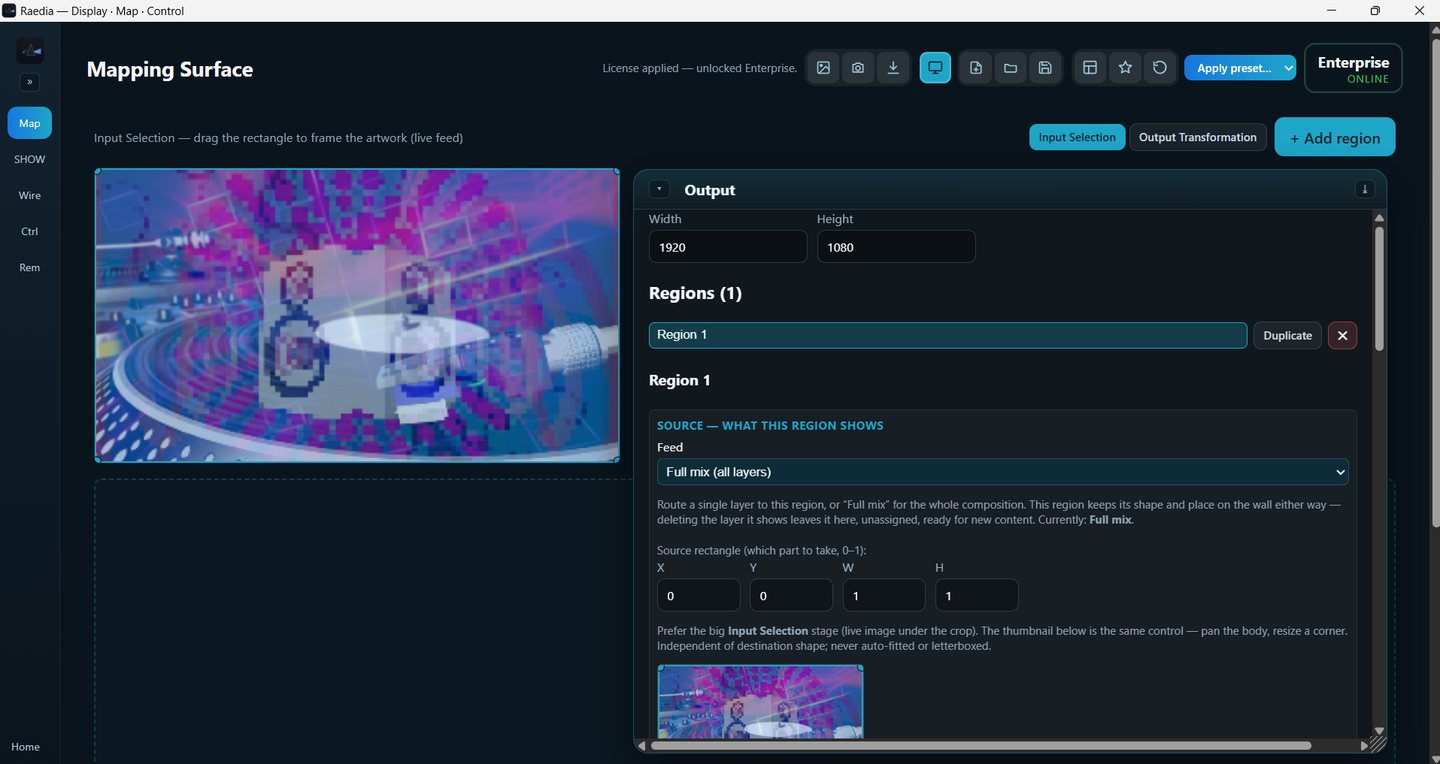1440x764 pixels.
Task: Click the Raedia logo in sidebar
Action: click(x=30, y=50)
